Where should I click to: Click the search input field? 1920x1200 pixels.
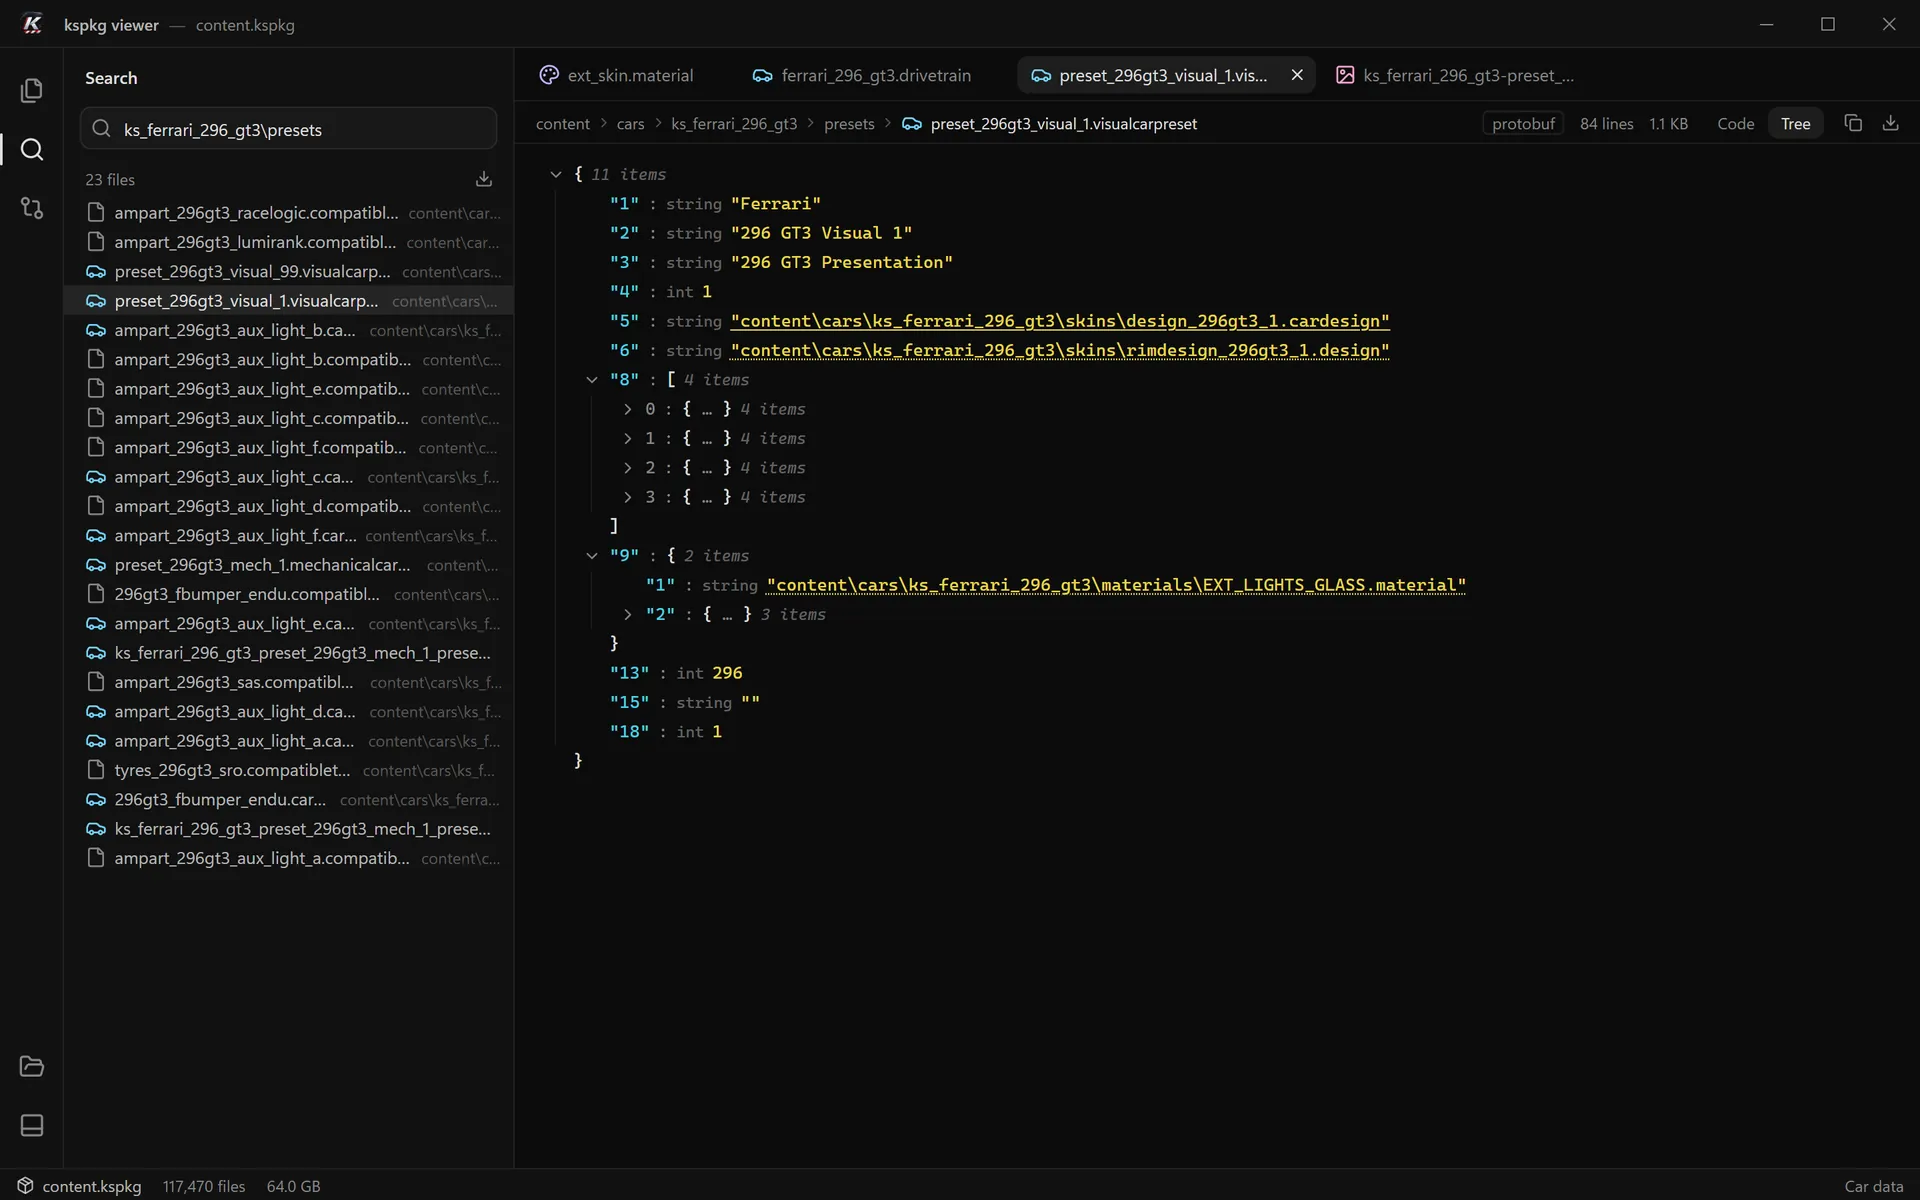click(x=288, y=129)
